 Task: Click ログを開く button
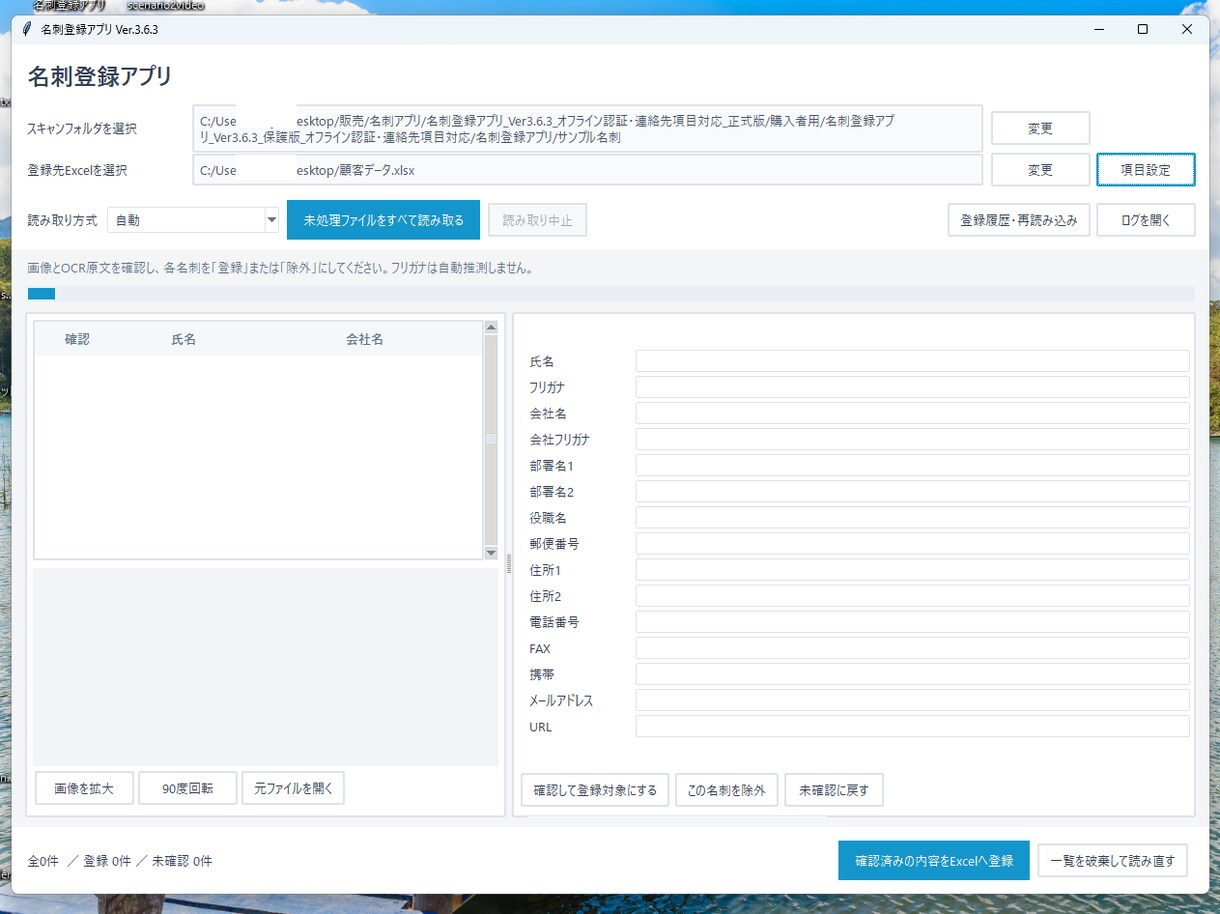[x=1145, y=220]
